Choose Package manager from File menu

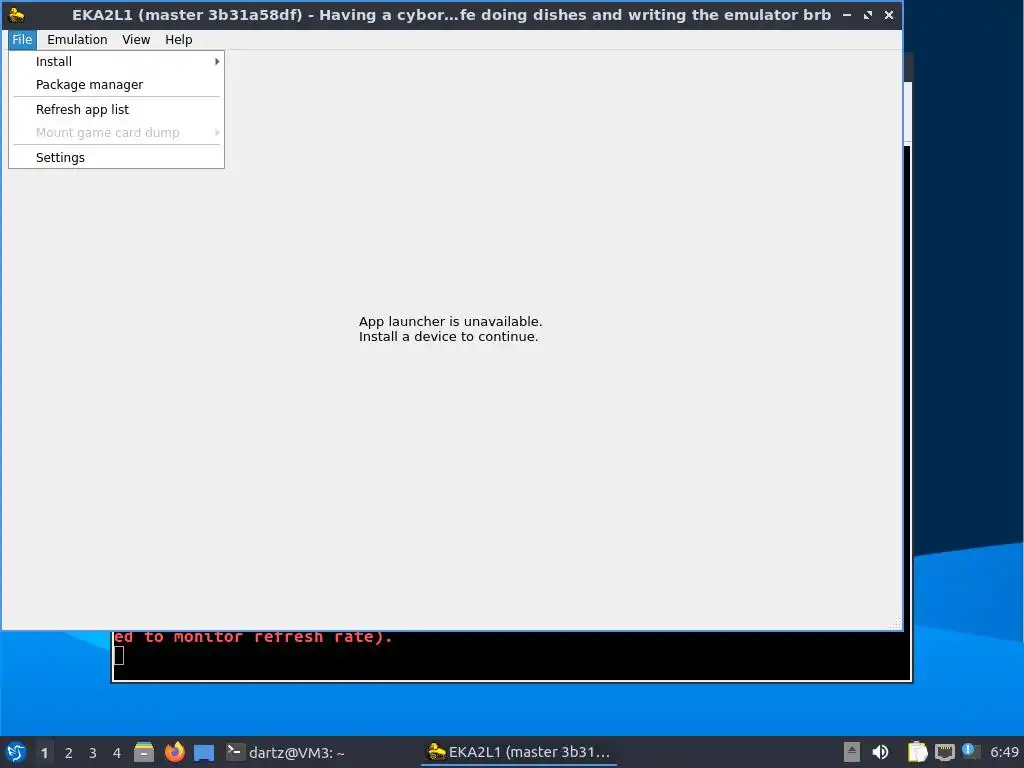pyautogui.click(x=116, y=84)
